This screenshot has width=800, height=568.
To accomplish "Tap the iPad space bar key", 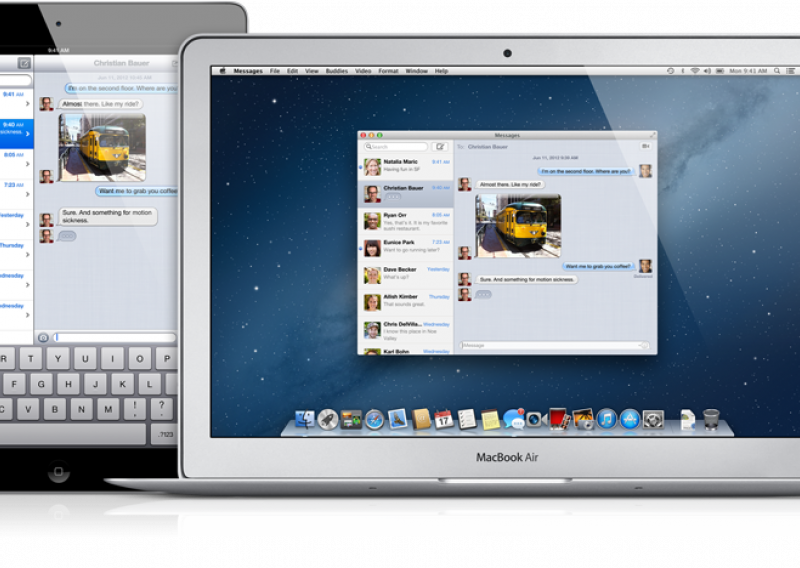I will [73, 434].
